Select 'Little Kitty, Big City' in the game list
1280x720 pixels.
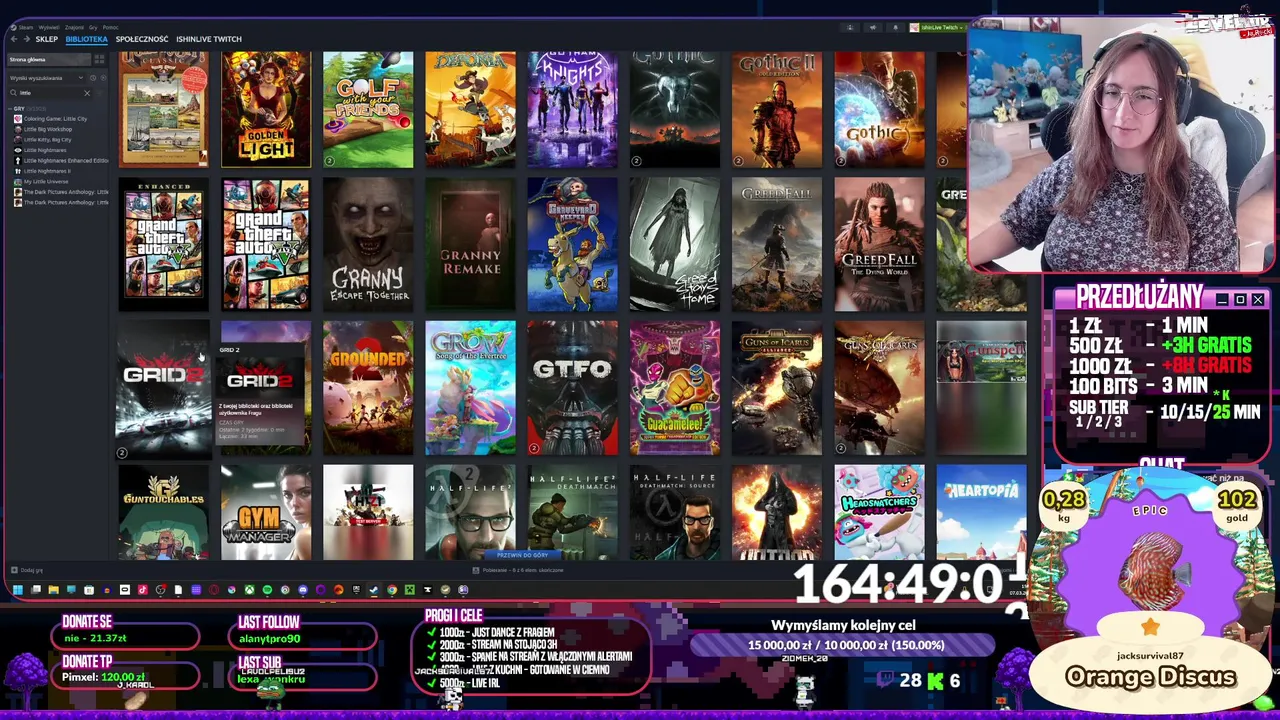(47, 140)
